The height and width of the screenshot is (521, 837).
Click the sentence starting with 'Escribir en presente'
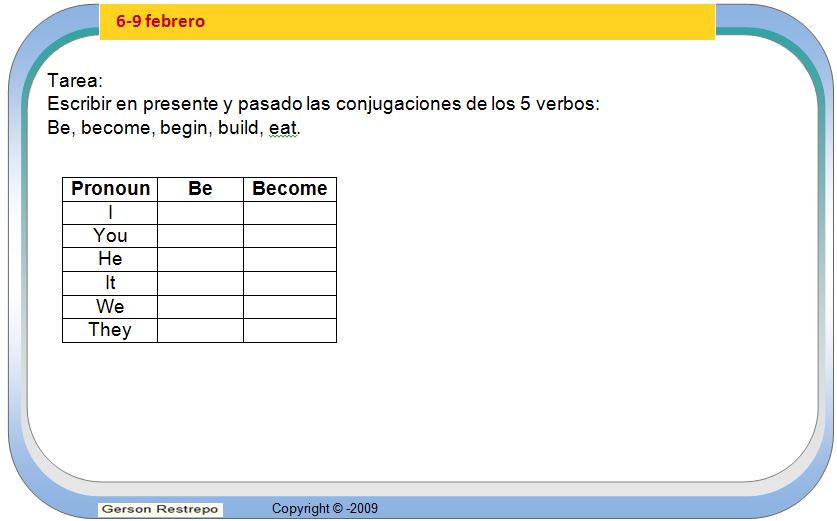tap(323, 104)
